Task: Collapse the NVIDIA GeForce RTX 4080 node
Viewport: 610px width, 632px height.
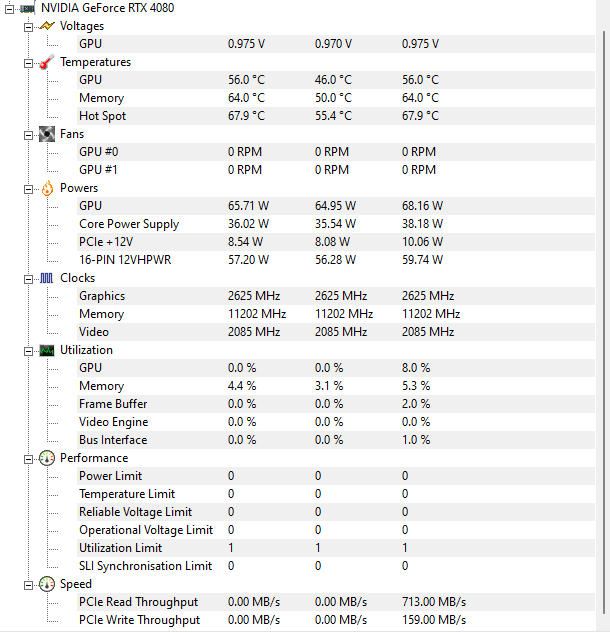Action: tap(9, 8)
